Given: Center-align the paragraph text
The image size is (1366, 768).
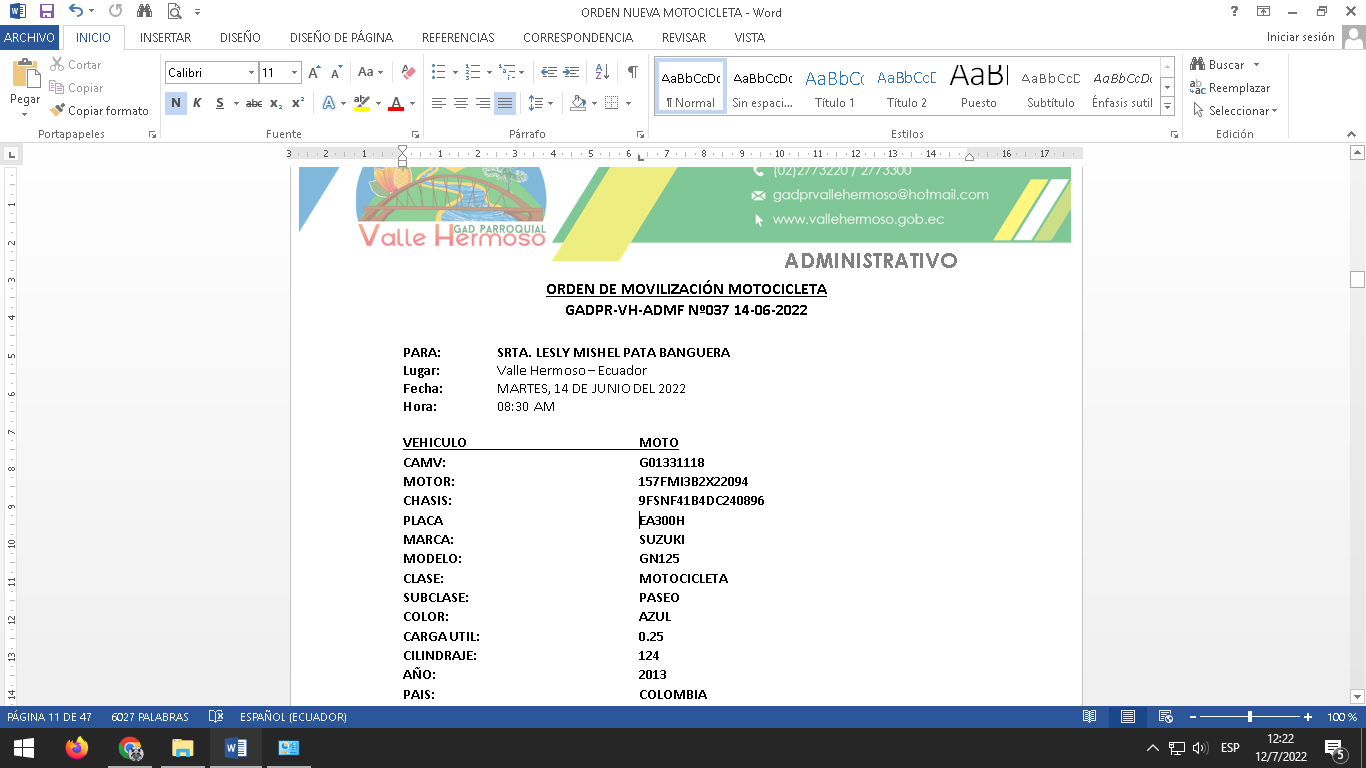Looking at the screenshot, I should 461,103.
